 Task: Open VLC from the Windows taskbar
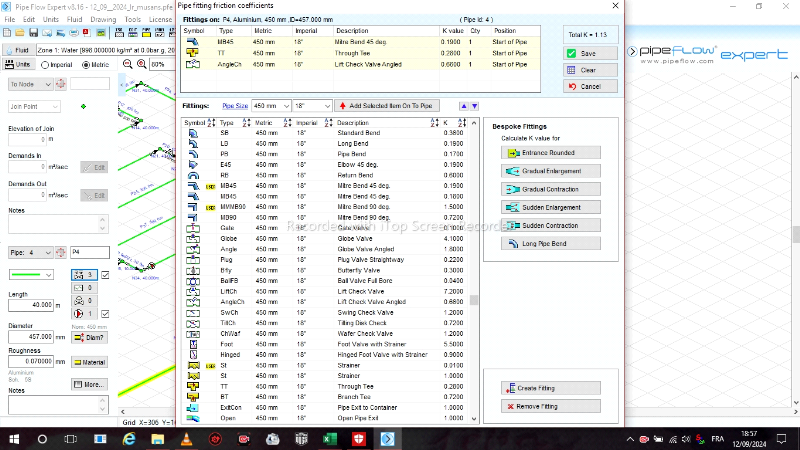187,439
